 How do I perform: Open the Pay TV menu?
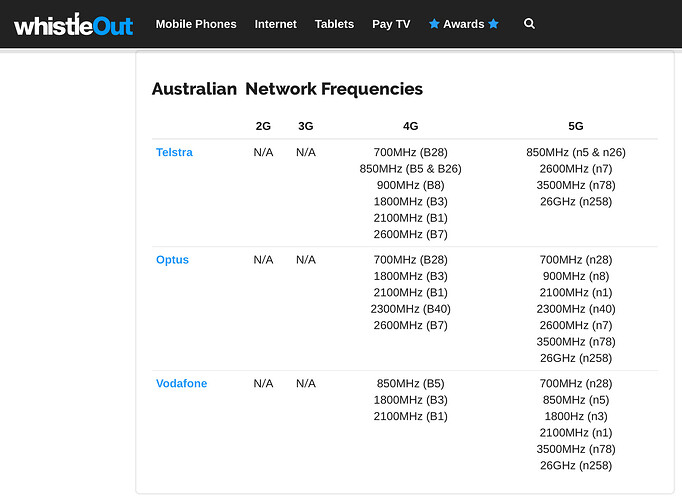[x=391, y=24]
